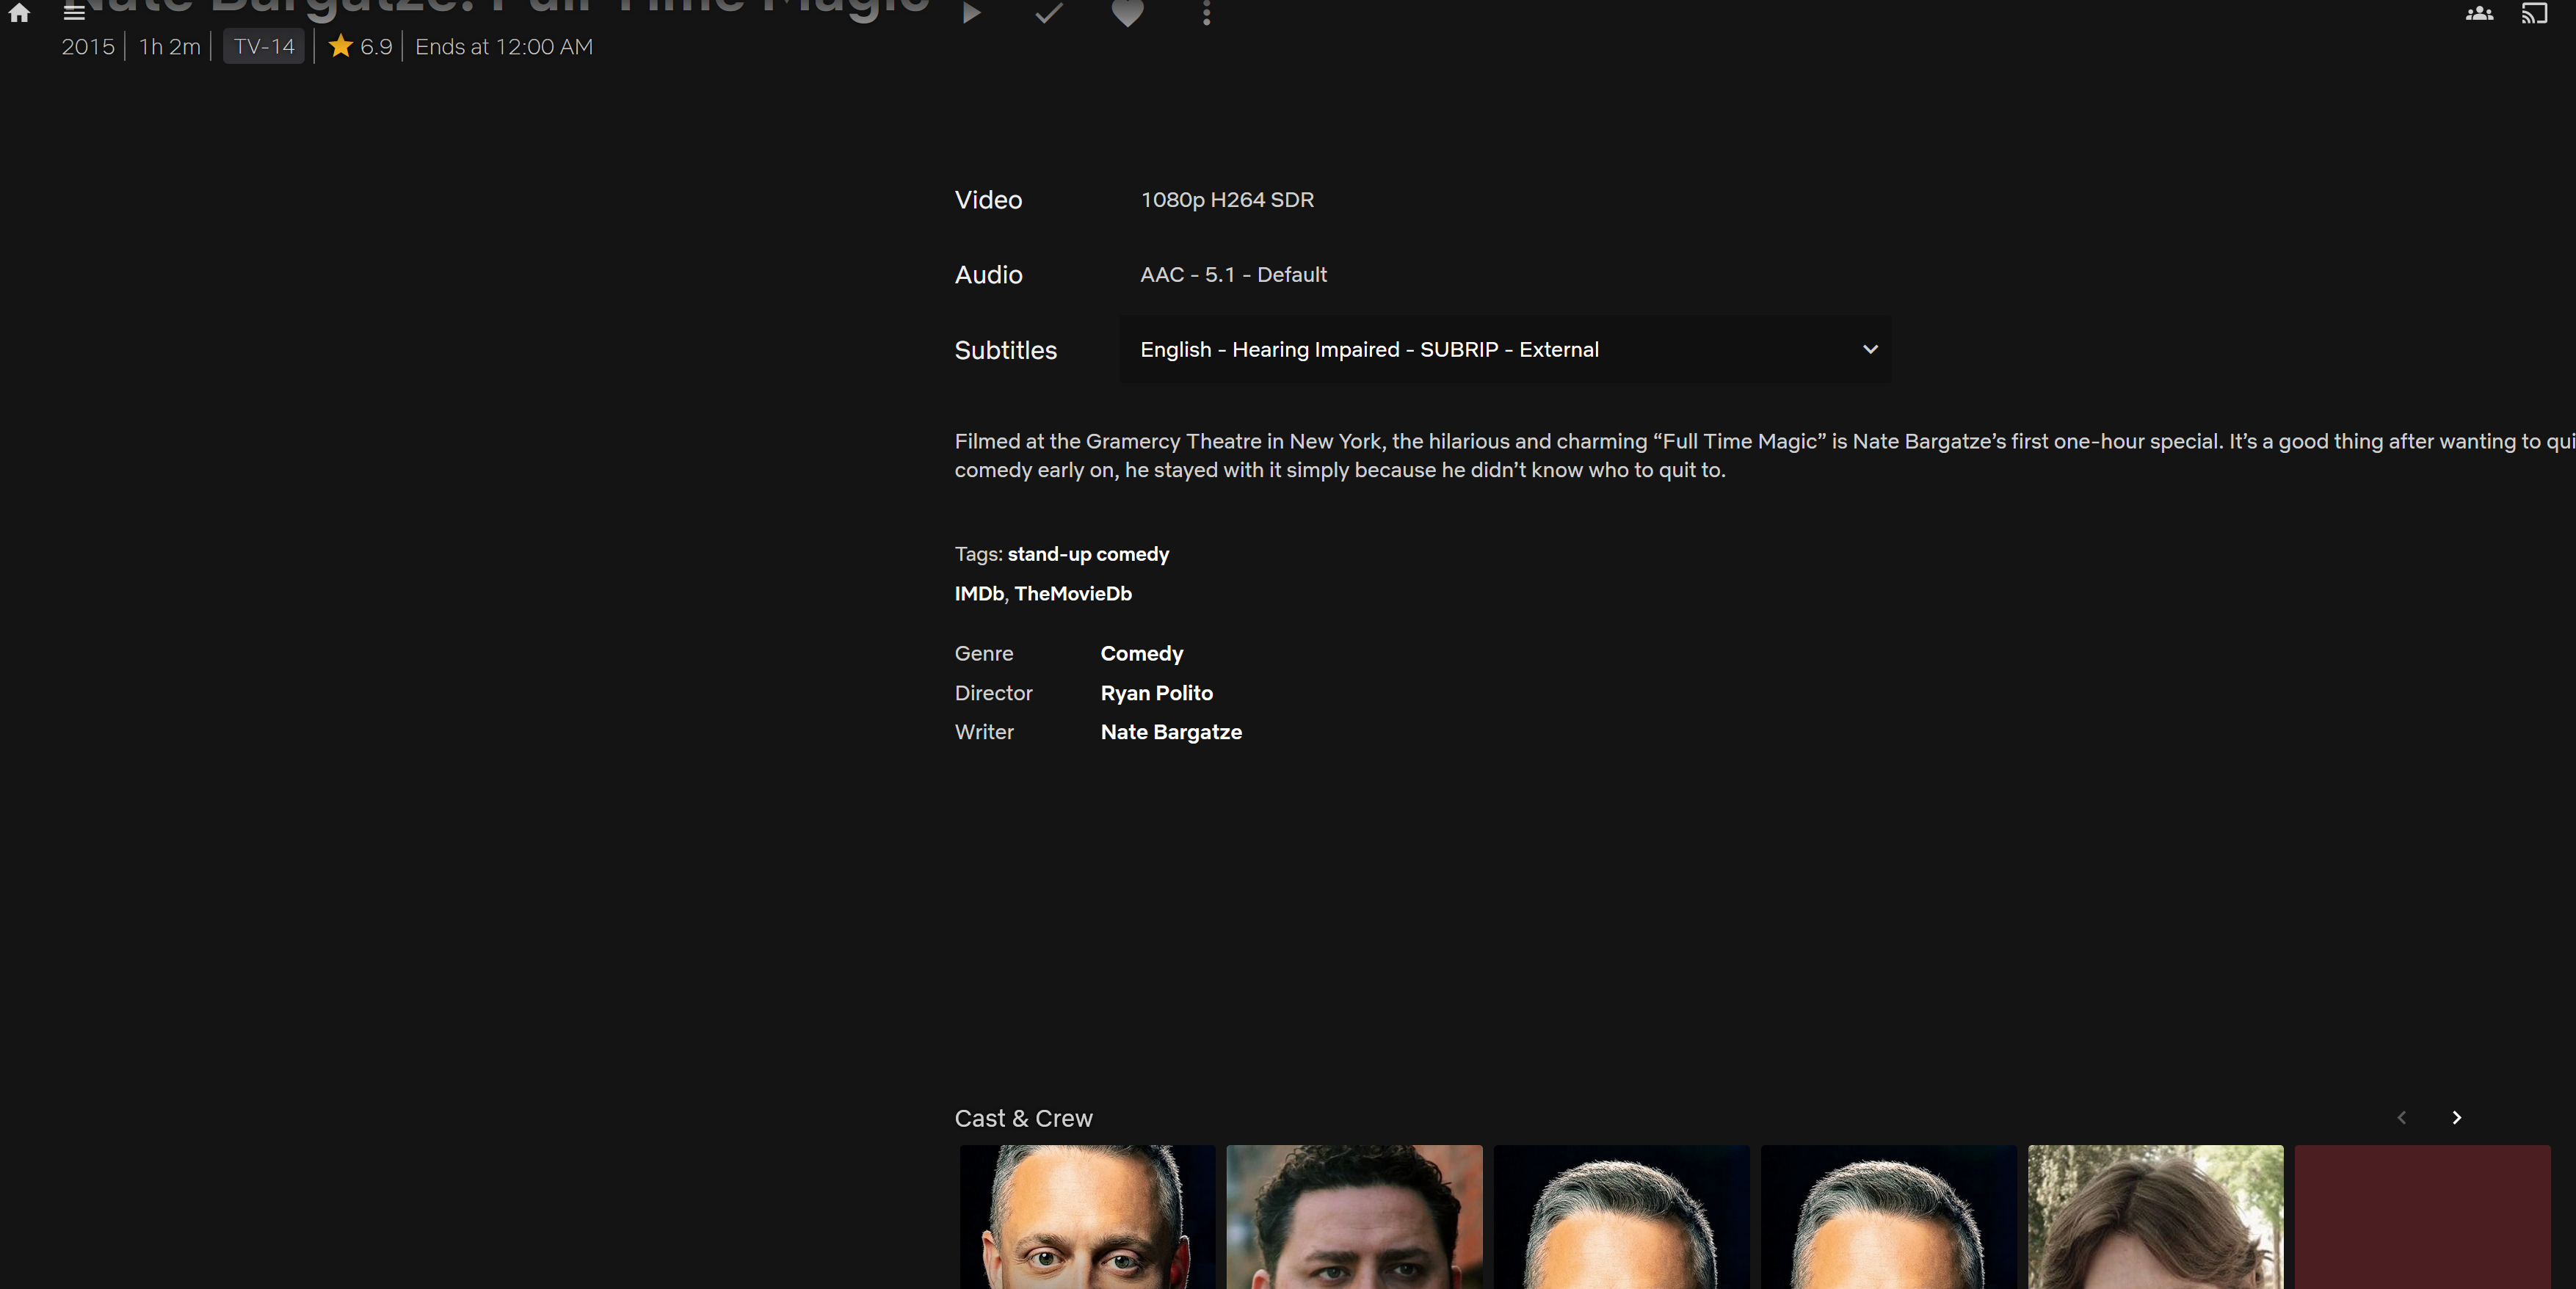Click the stand-up comedy tag
Viewport: 2576px width, 1289px height.
[1087, 554]
